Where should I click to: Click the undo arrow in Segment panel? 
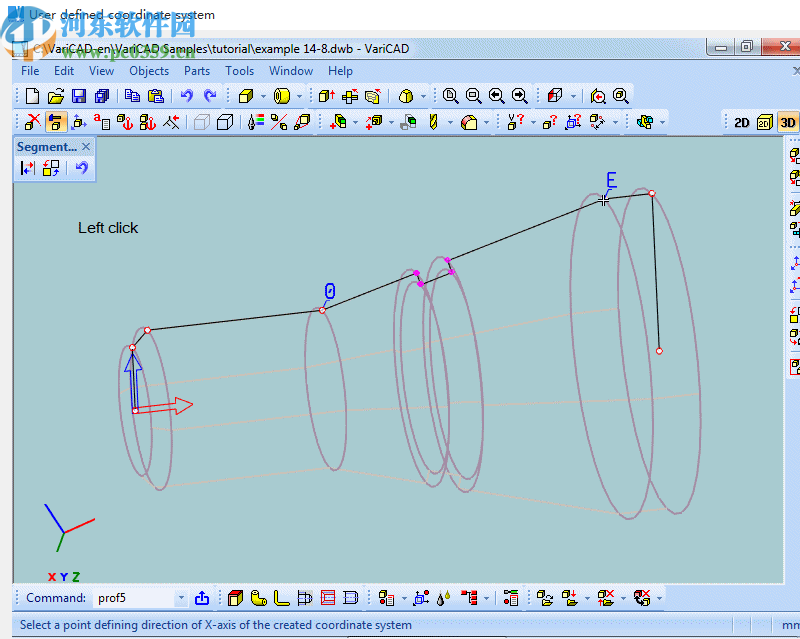(x=81, y=168)
